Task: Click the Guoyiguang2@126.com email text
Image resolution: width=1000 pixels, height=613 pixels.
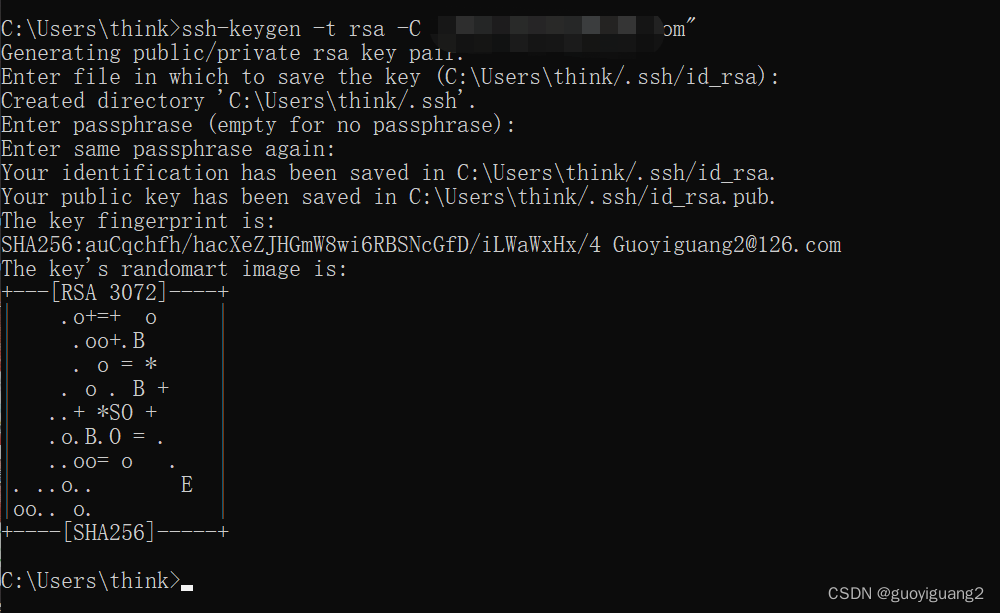Action: pyautogui.click(x=727, y=245)
